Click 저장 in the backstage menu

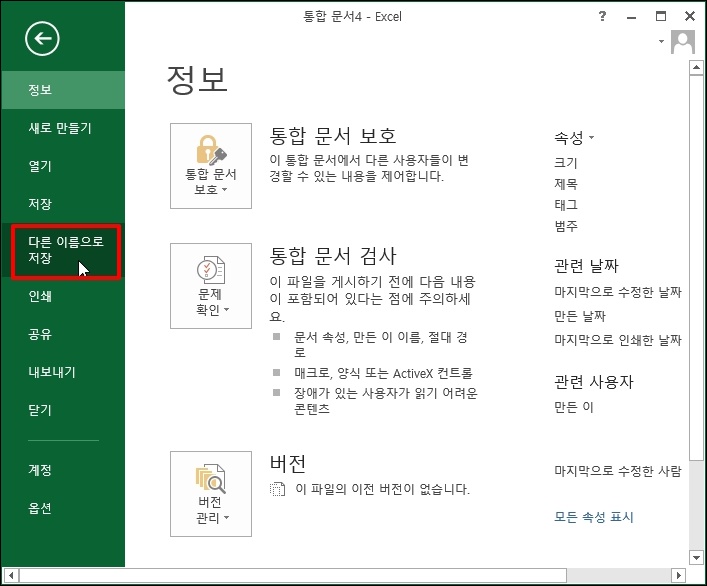click(63, 204)
